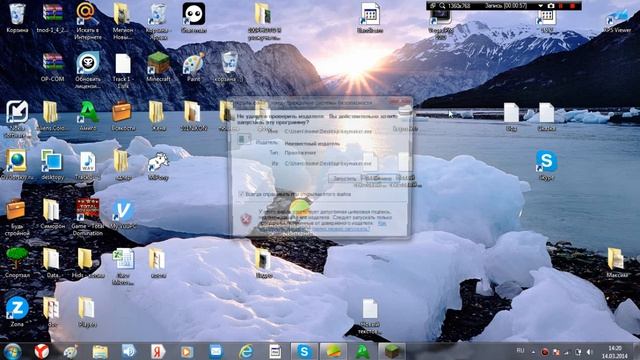Click the Отмена button in the security dialog

click(382, 178)
